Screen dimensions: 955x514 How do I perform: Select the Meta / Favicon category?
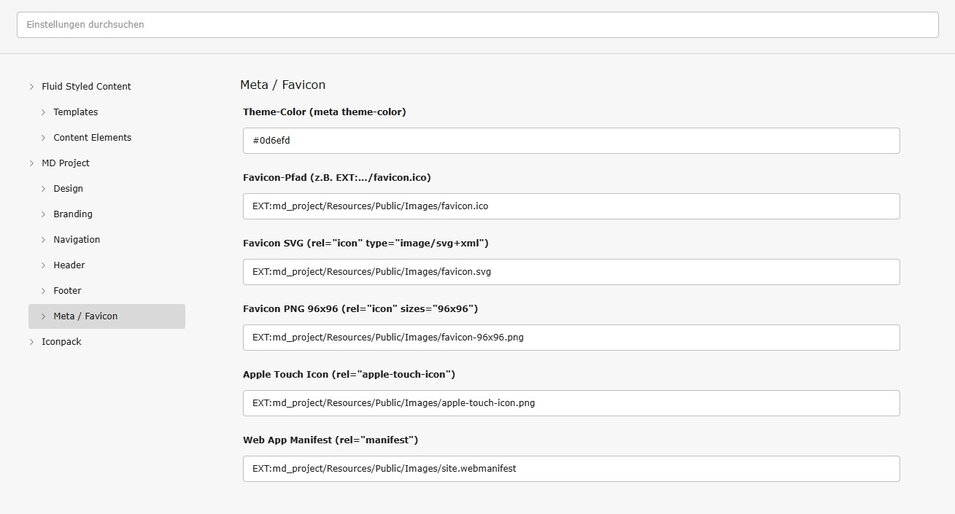(85, 316)
